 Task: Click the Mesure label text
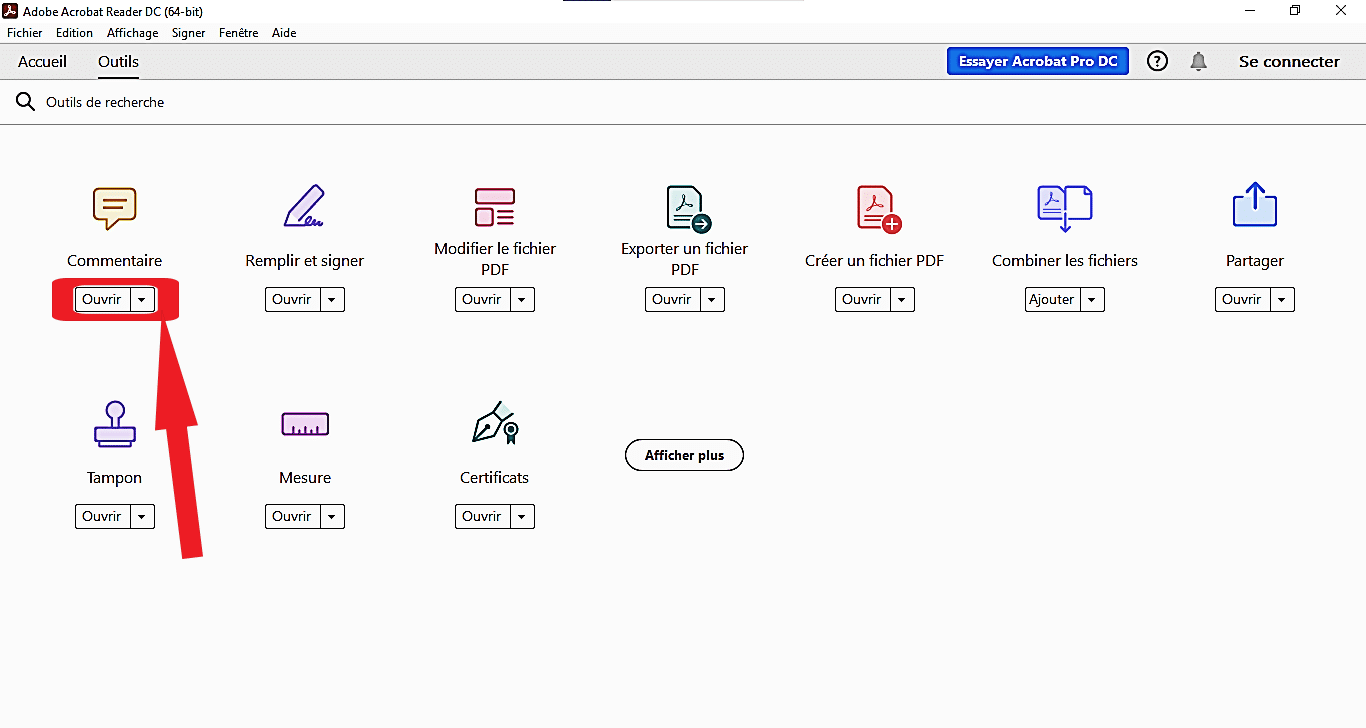pyautogui.click(x=305, y=478)
